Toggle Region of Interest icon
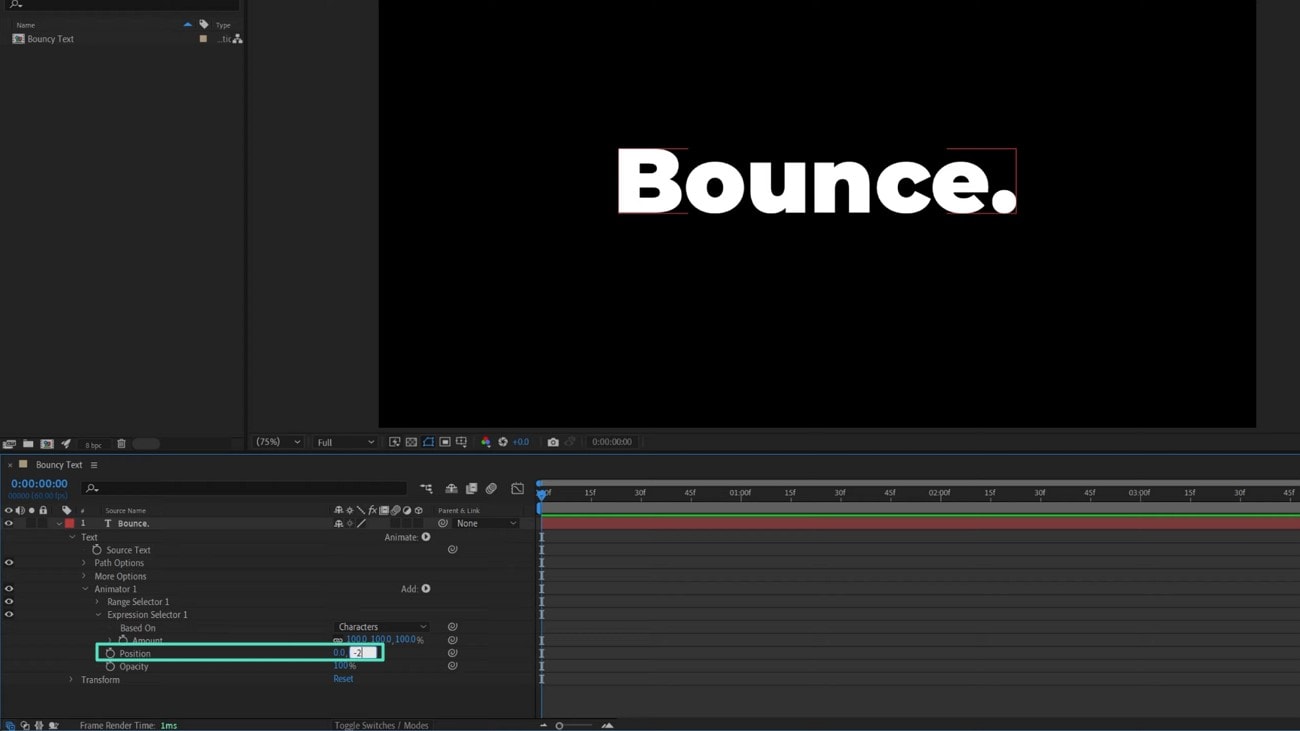 pos(445,442)
